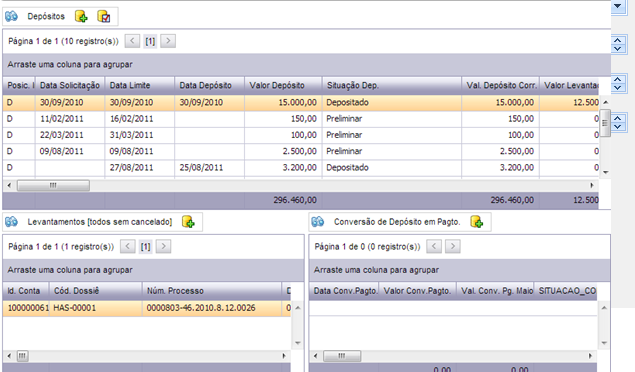Click process number 0000803-46.2010.8.12.0026

tap(212, 308)
